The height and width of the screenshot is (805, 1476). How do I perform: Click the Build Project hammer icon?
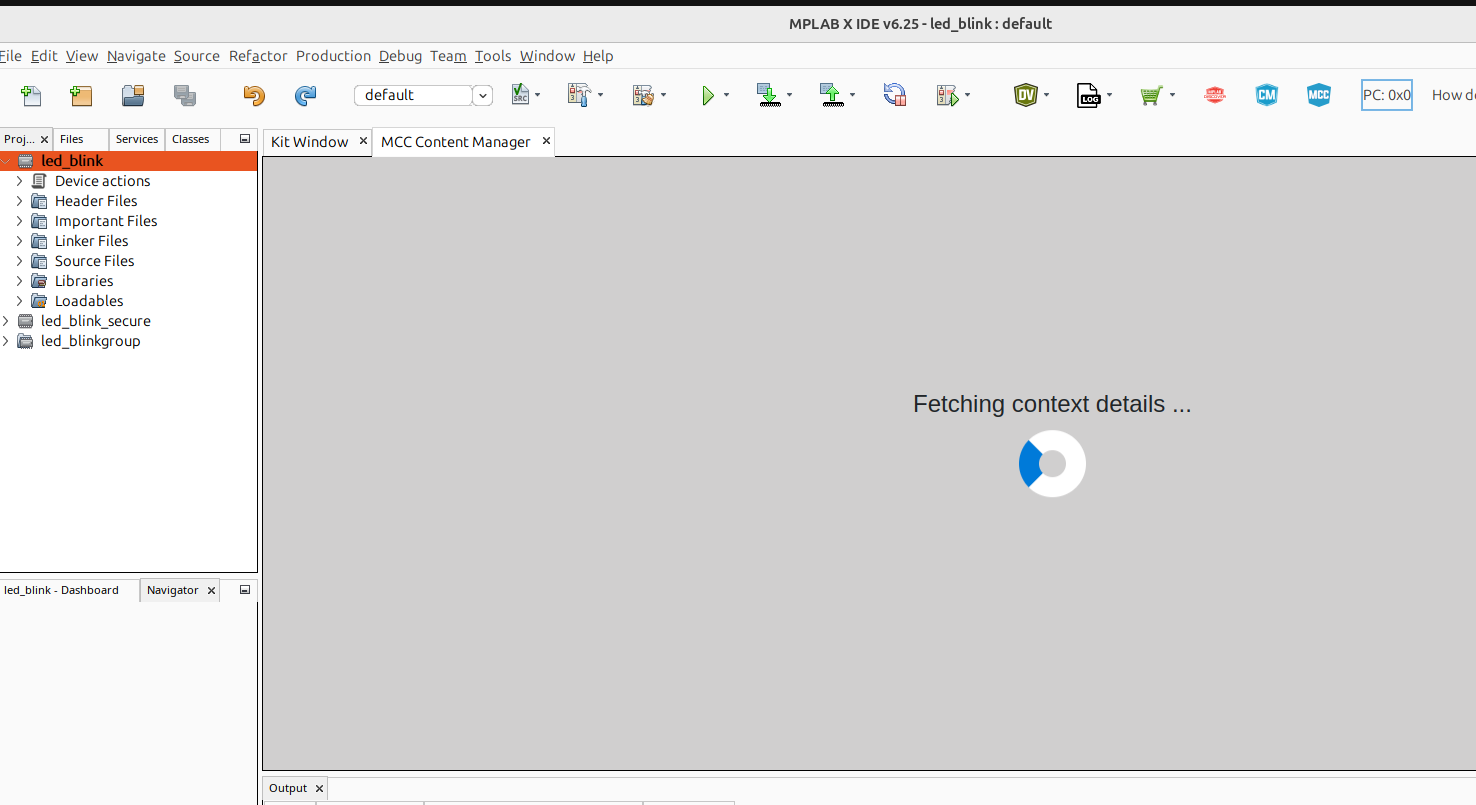579,95
